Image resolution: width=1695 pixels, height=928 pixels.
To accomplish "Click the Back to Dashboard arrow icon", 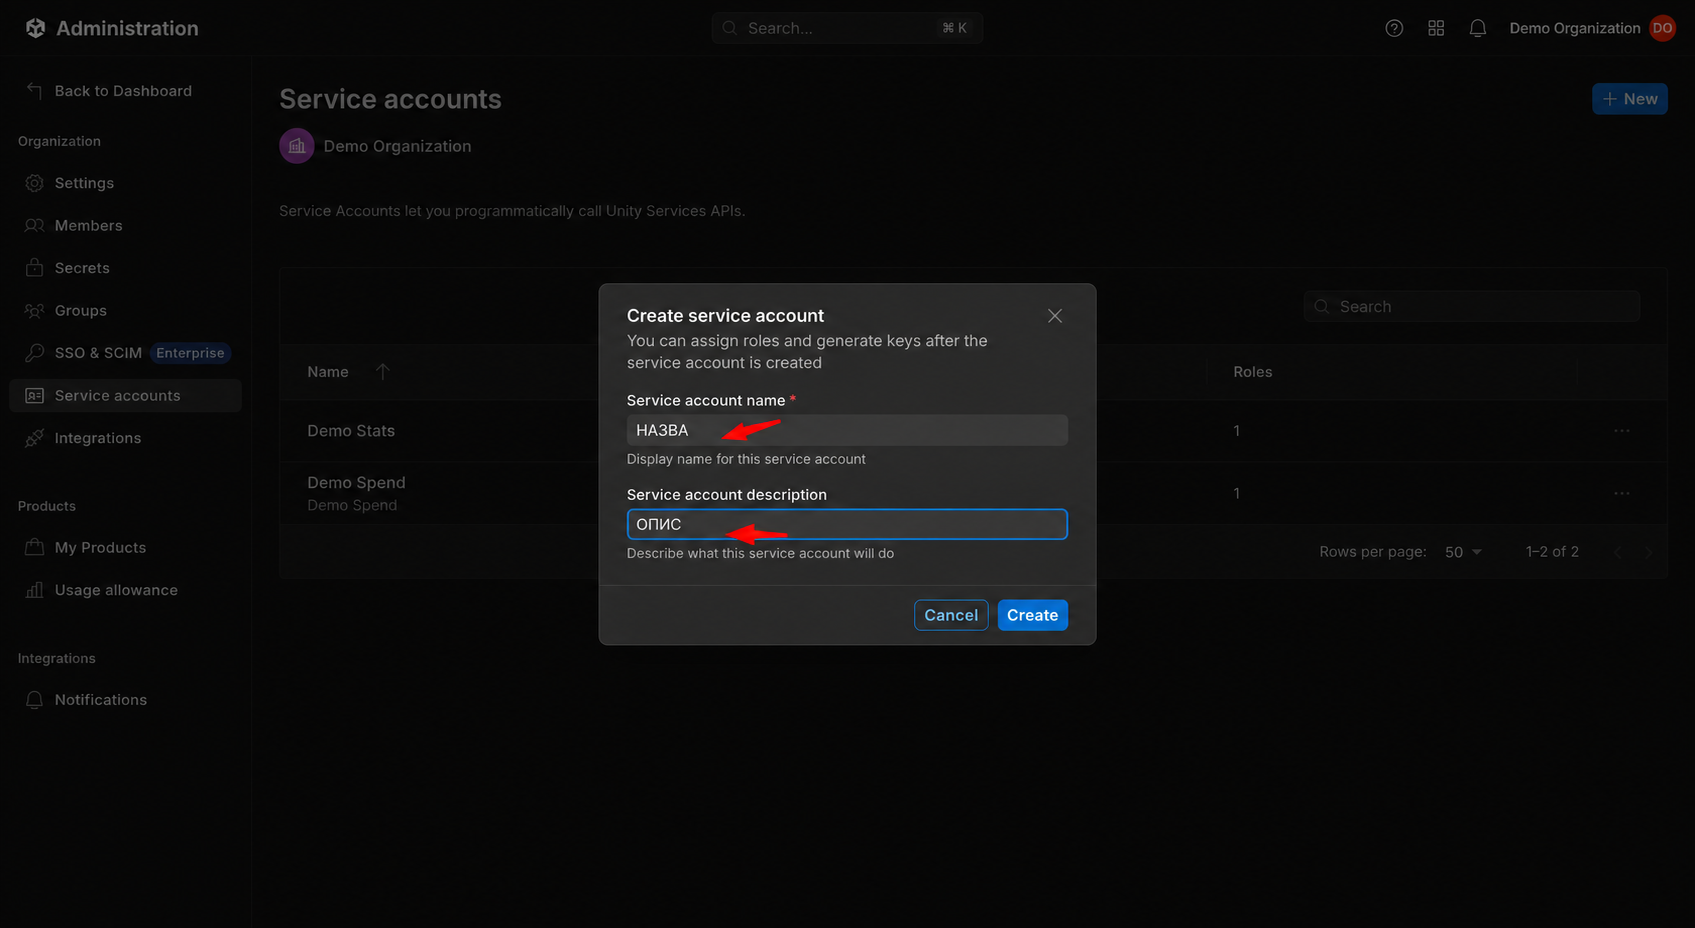I will pyautogui.click(x=34, y=91).
